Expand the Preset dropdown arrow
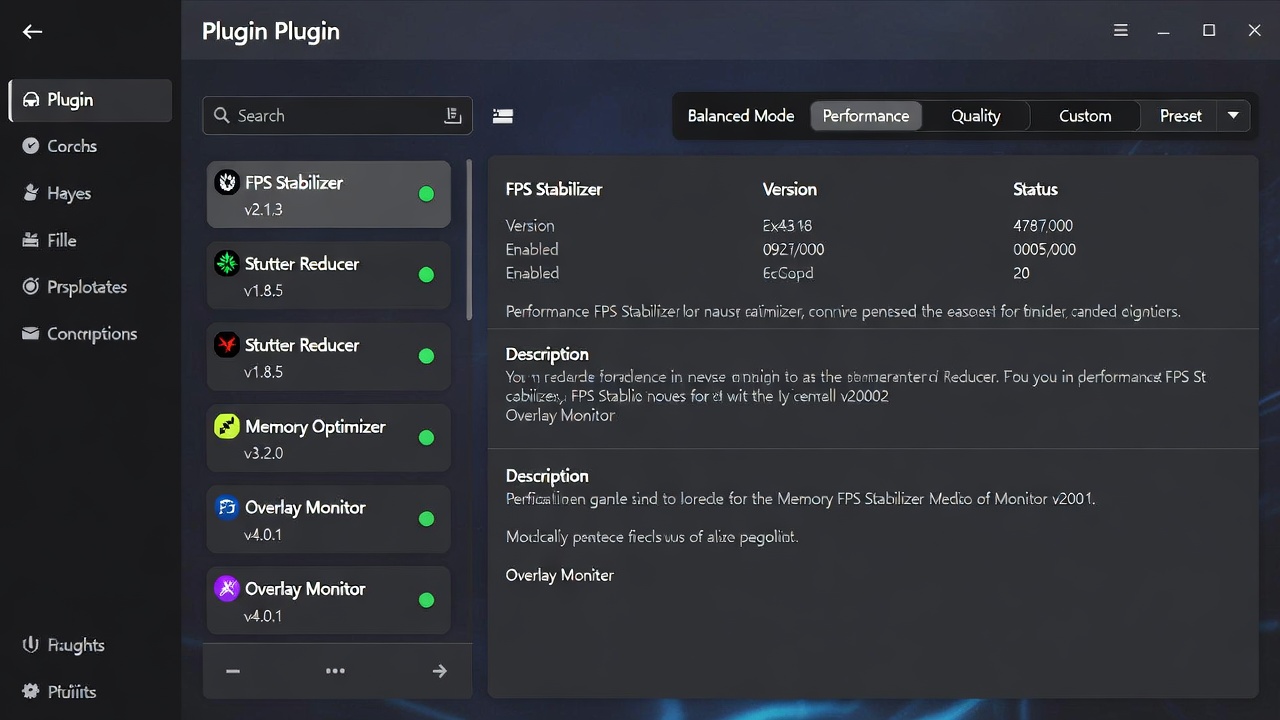 (1233, 116)
